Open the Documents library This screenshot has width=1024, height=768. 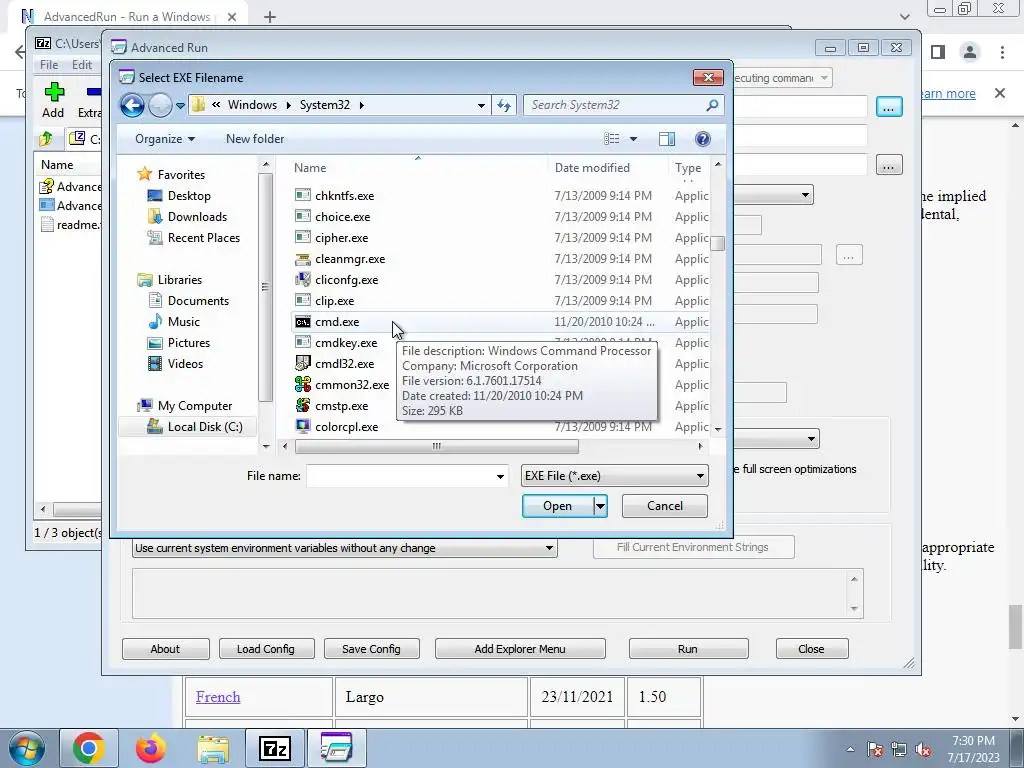click(198, 301)
